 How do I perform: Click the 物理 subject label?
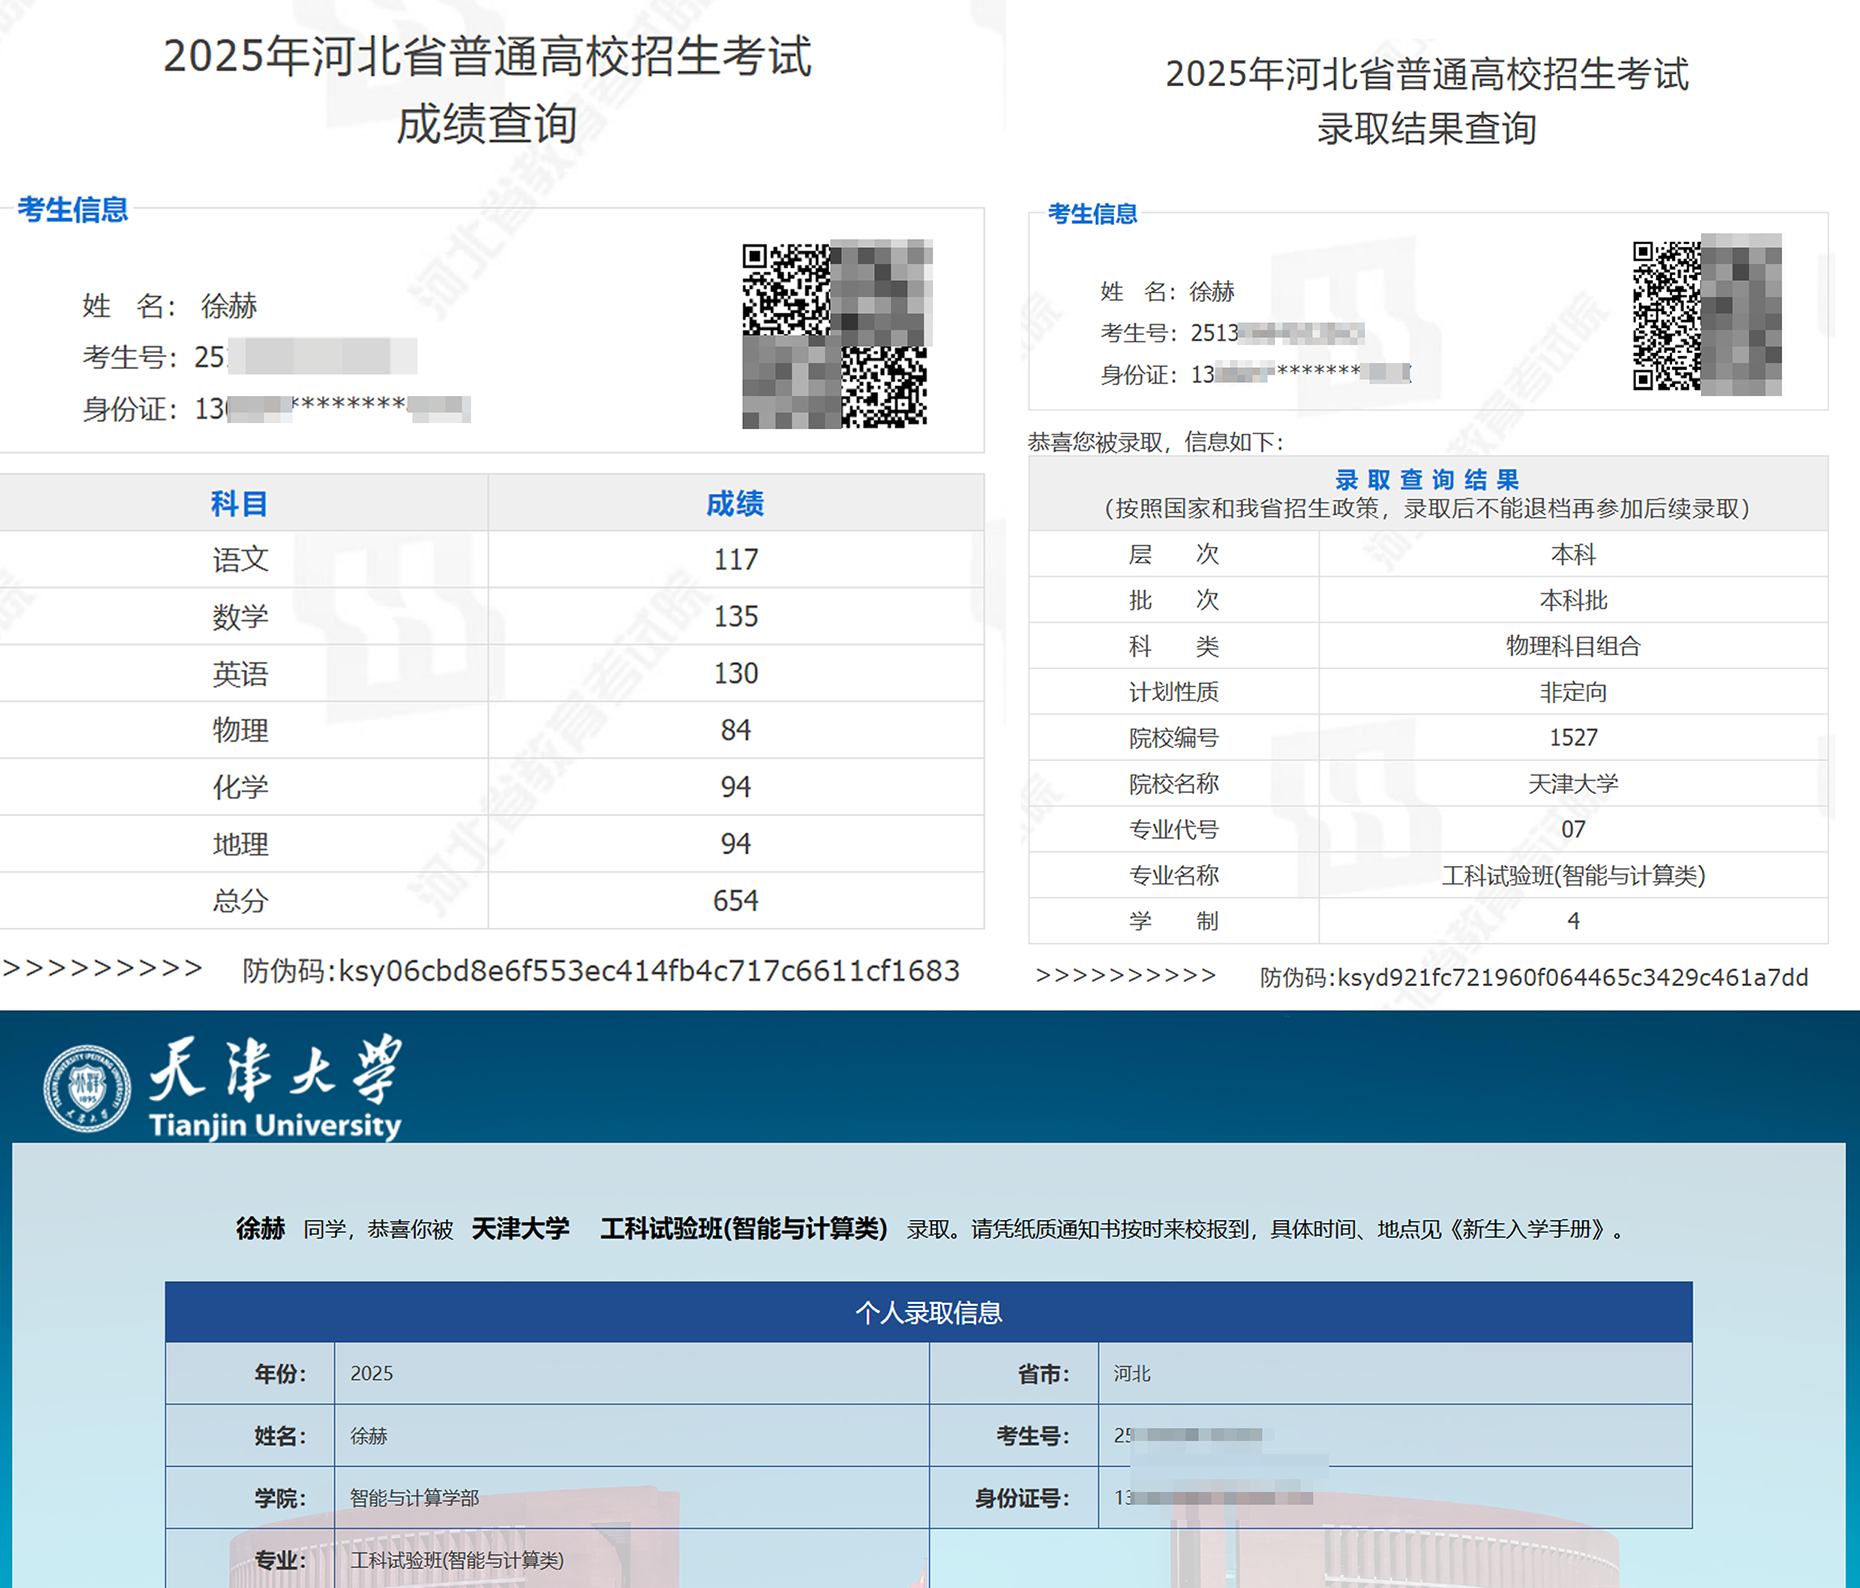coord(240,730)
